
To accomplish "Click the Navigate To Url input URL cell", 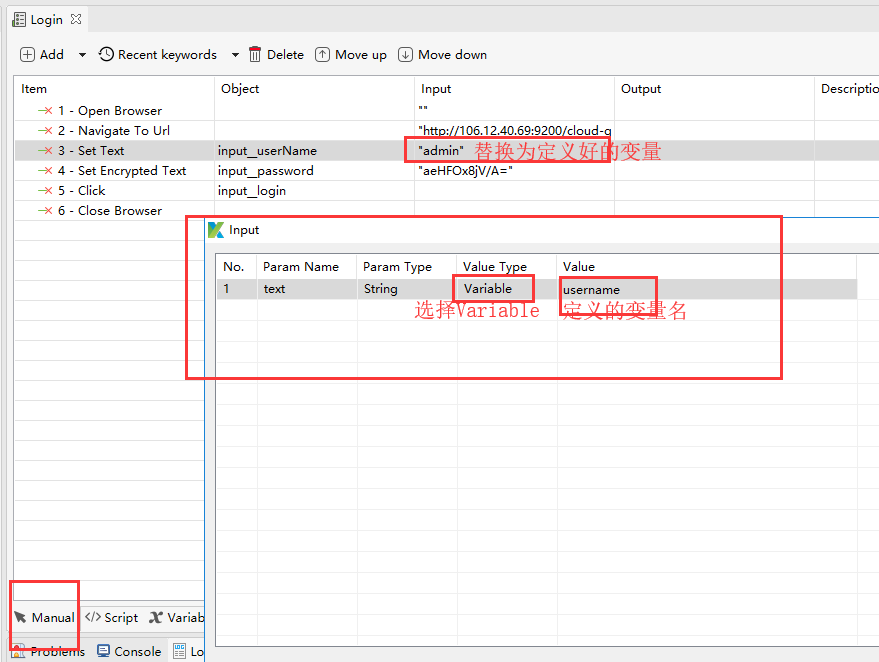I will click(x=515, y=131).
